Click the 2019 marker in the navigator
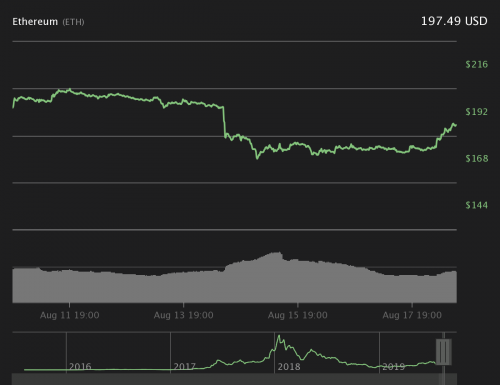This screenshot has width=500, height=385. tap(394, 367)
